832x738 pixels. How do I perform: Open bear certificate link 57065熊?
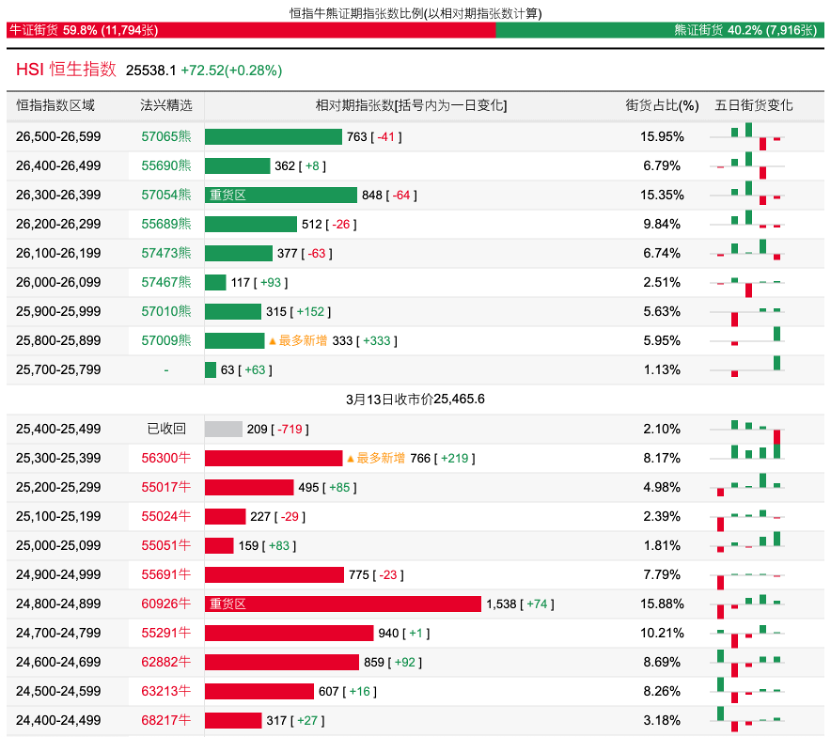tap(166, 137)
